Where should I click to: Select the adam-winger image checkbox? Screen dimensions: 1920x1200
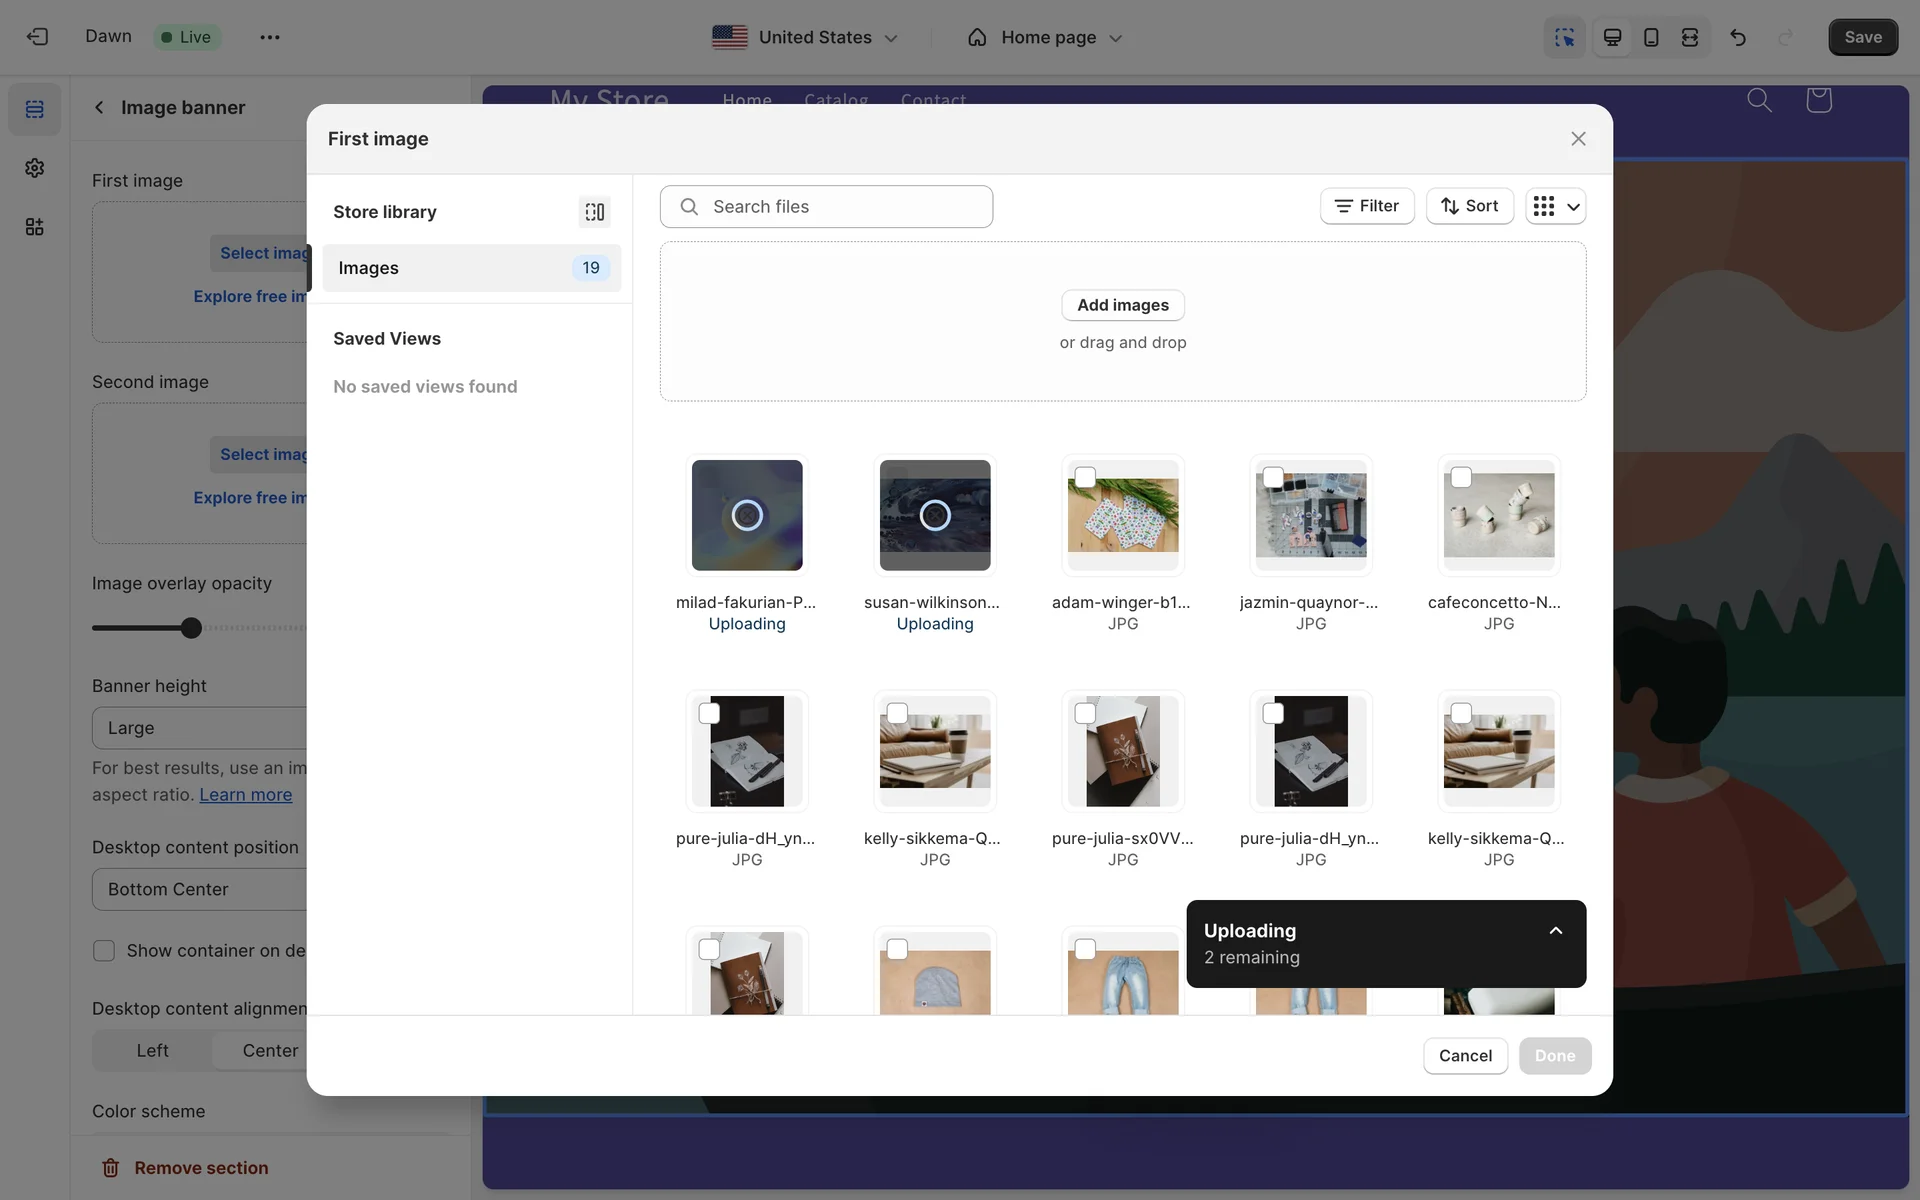(x=1085, y=477)
